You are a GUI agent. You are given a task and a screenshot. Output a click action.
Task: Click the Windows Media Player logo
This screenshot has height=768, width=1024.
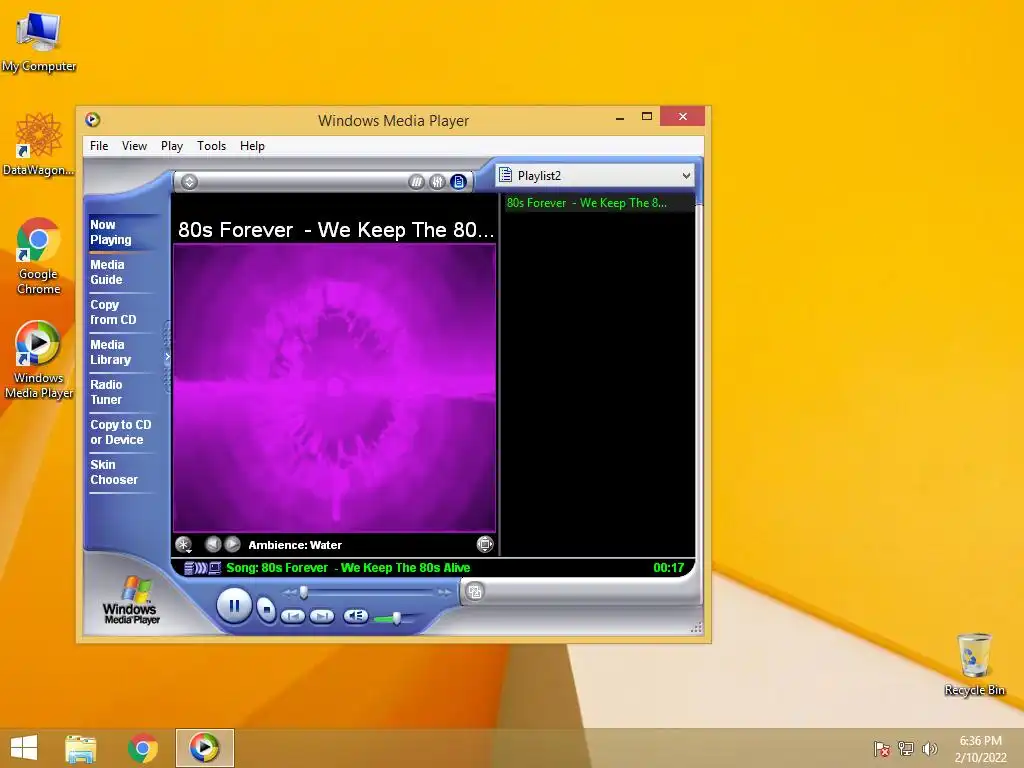131,601
